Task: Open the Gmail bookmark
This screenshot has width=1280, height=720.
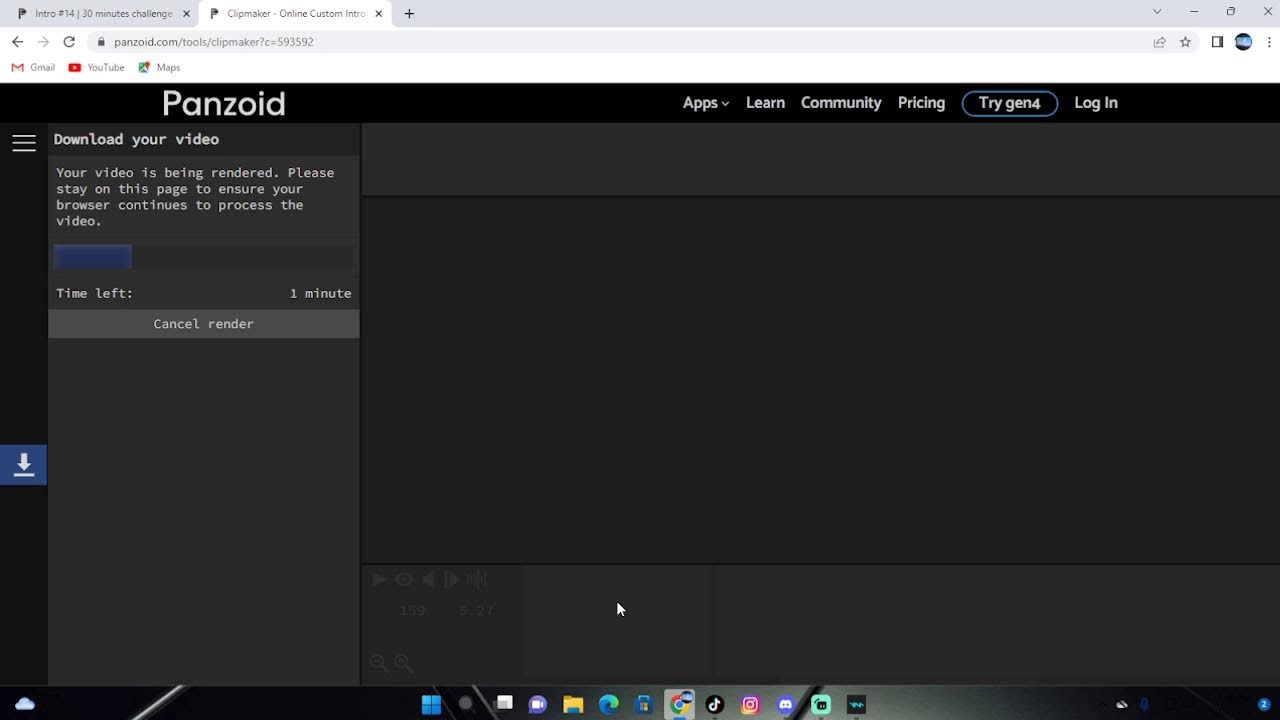Action: click(33, 68)
